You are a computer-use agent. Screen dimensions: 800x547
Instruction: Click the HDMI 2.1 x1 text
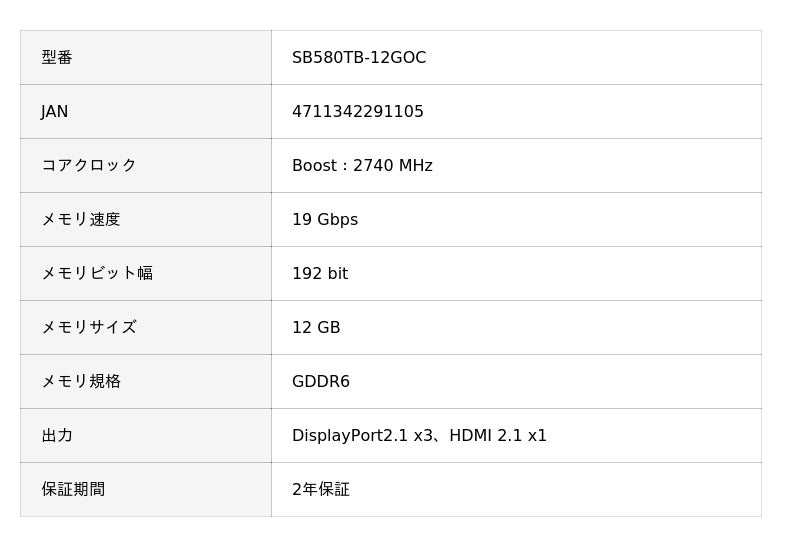click(498, 436)
